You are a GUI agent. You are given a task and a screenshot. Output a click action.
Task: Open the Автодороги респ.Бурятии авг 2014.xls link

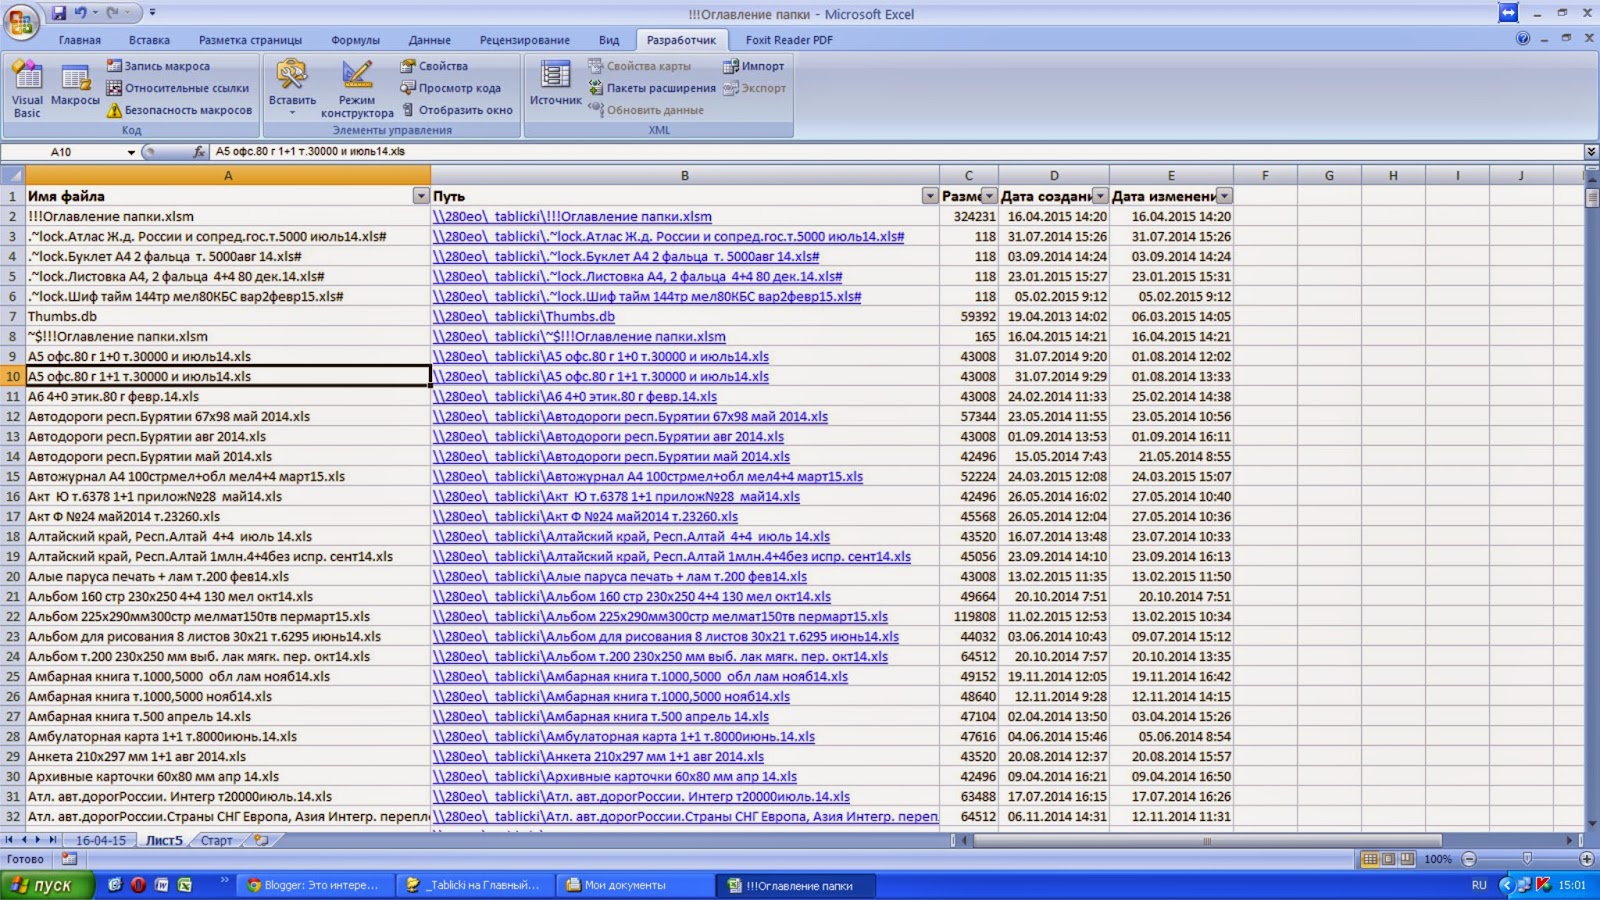point(608,436)
